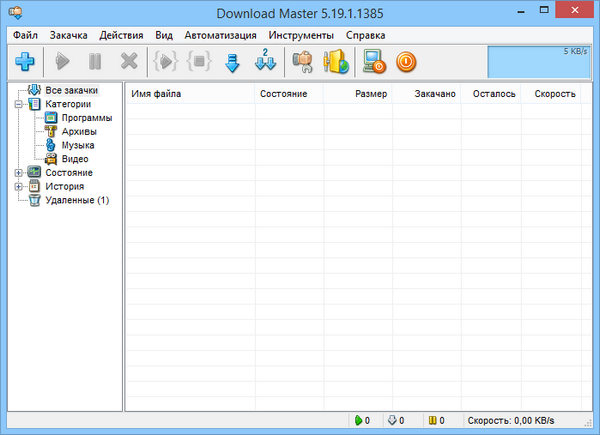Click the blue speed graph panel
Screen dimensions: 600x435
click(537, 61)
